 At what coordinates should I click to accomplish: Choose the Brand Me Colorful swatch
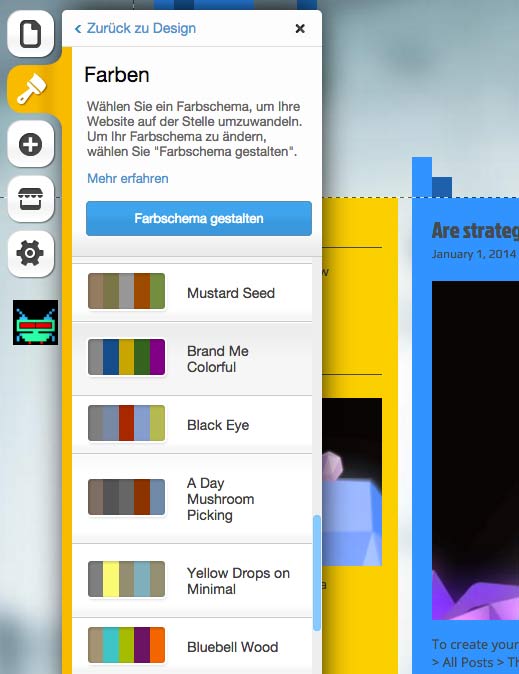192,358
